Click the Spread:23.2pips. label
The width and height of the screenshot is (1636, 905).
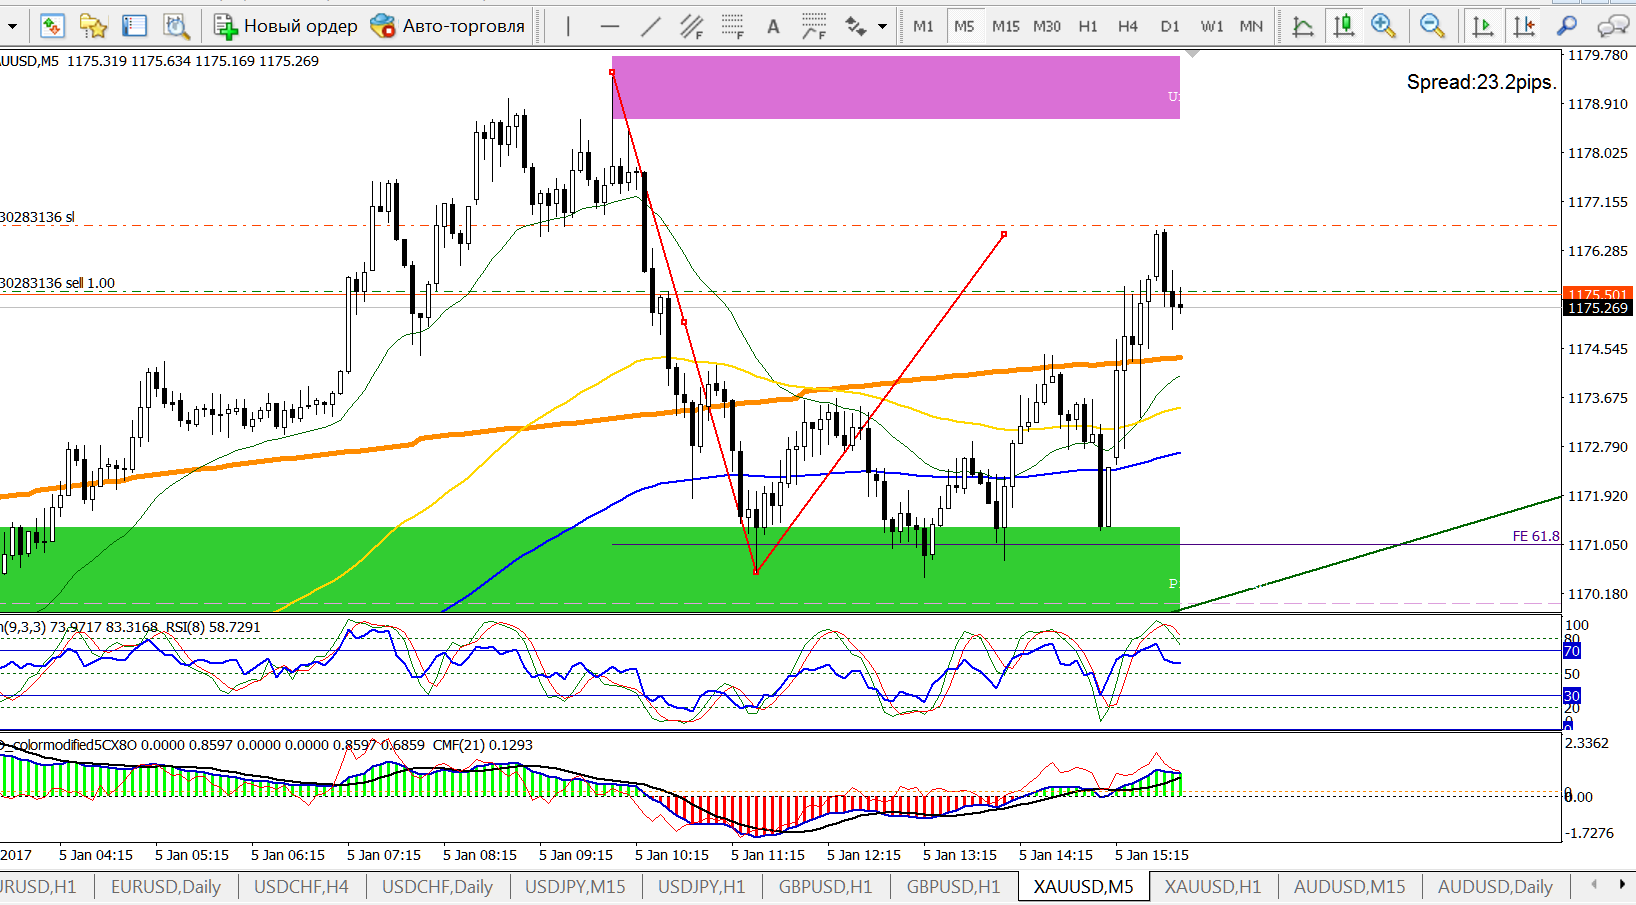tap(1481, 82)
